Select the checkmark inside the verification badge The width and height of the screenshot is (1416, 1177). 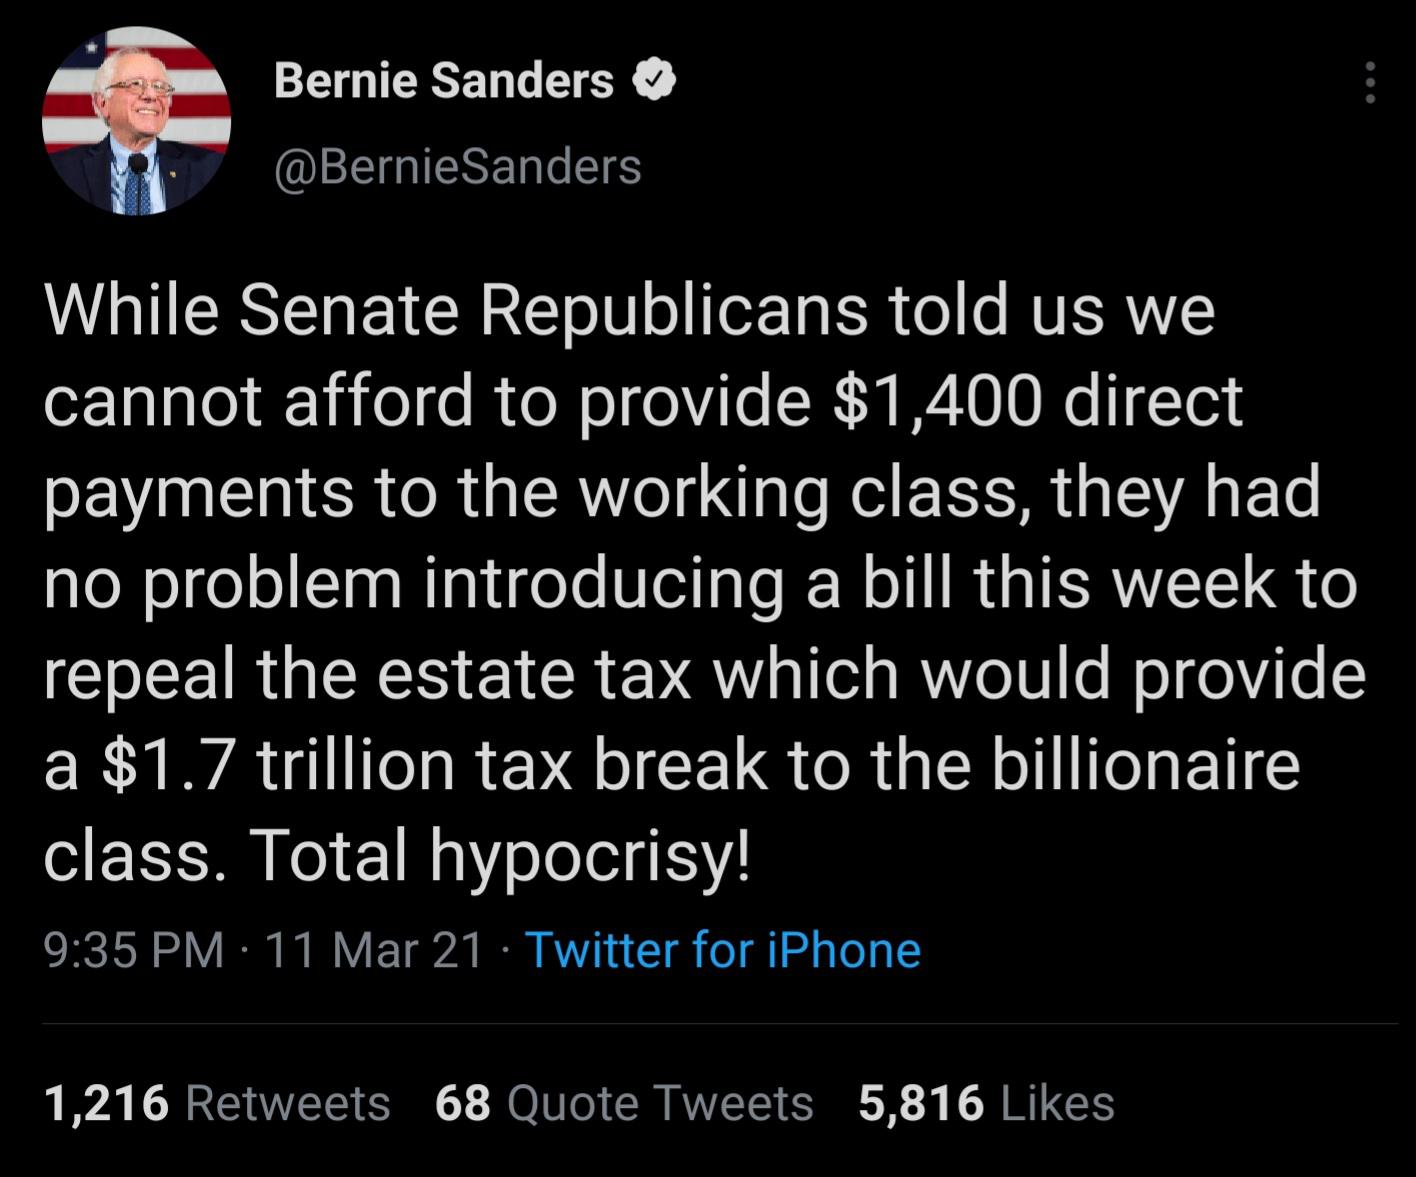click(654, 80)
